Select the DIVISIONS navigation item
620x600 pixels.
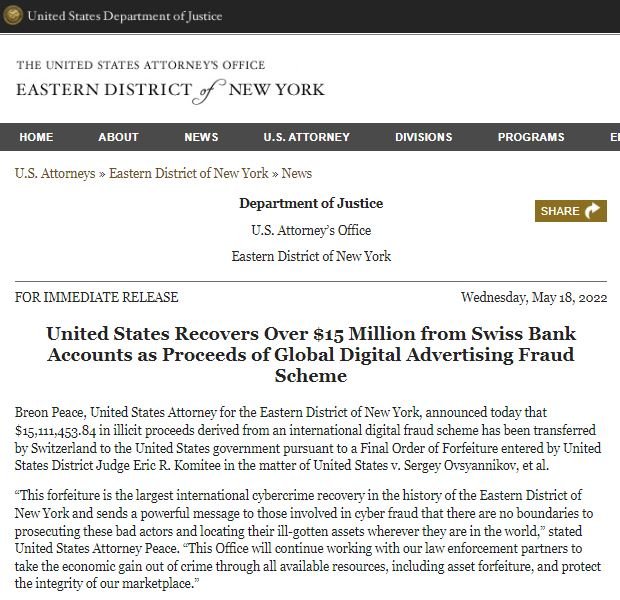[x=423, y=137]
